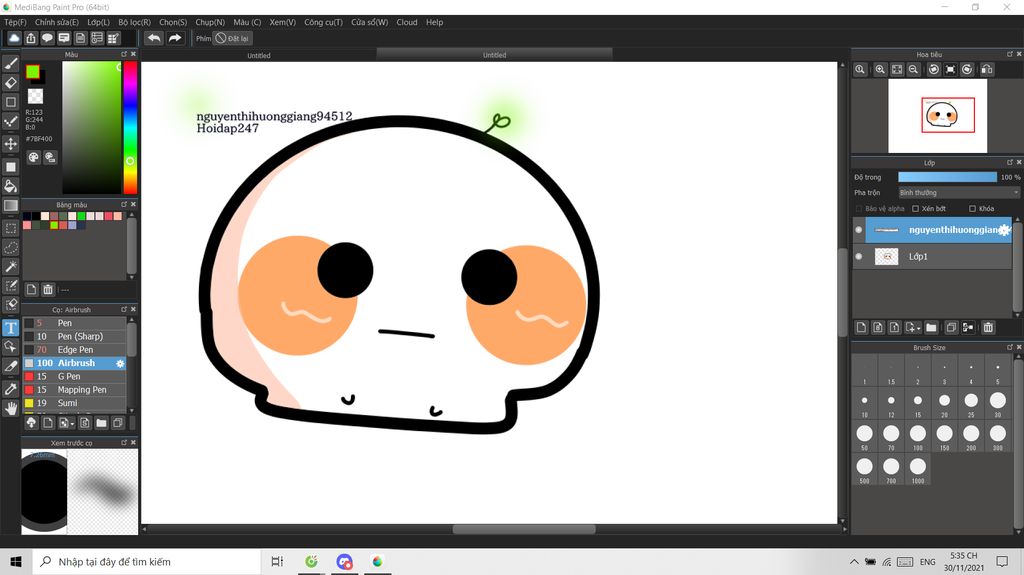
Task: Select the Edge Pen brush
Action: click(x=75, y=350)
